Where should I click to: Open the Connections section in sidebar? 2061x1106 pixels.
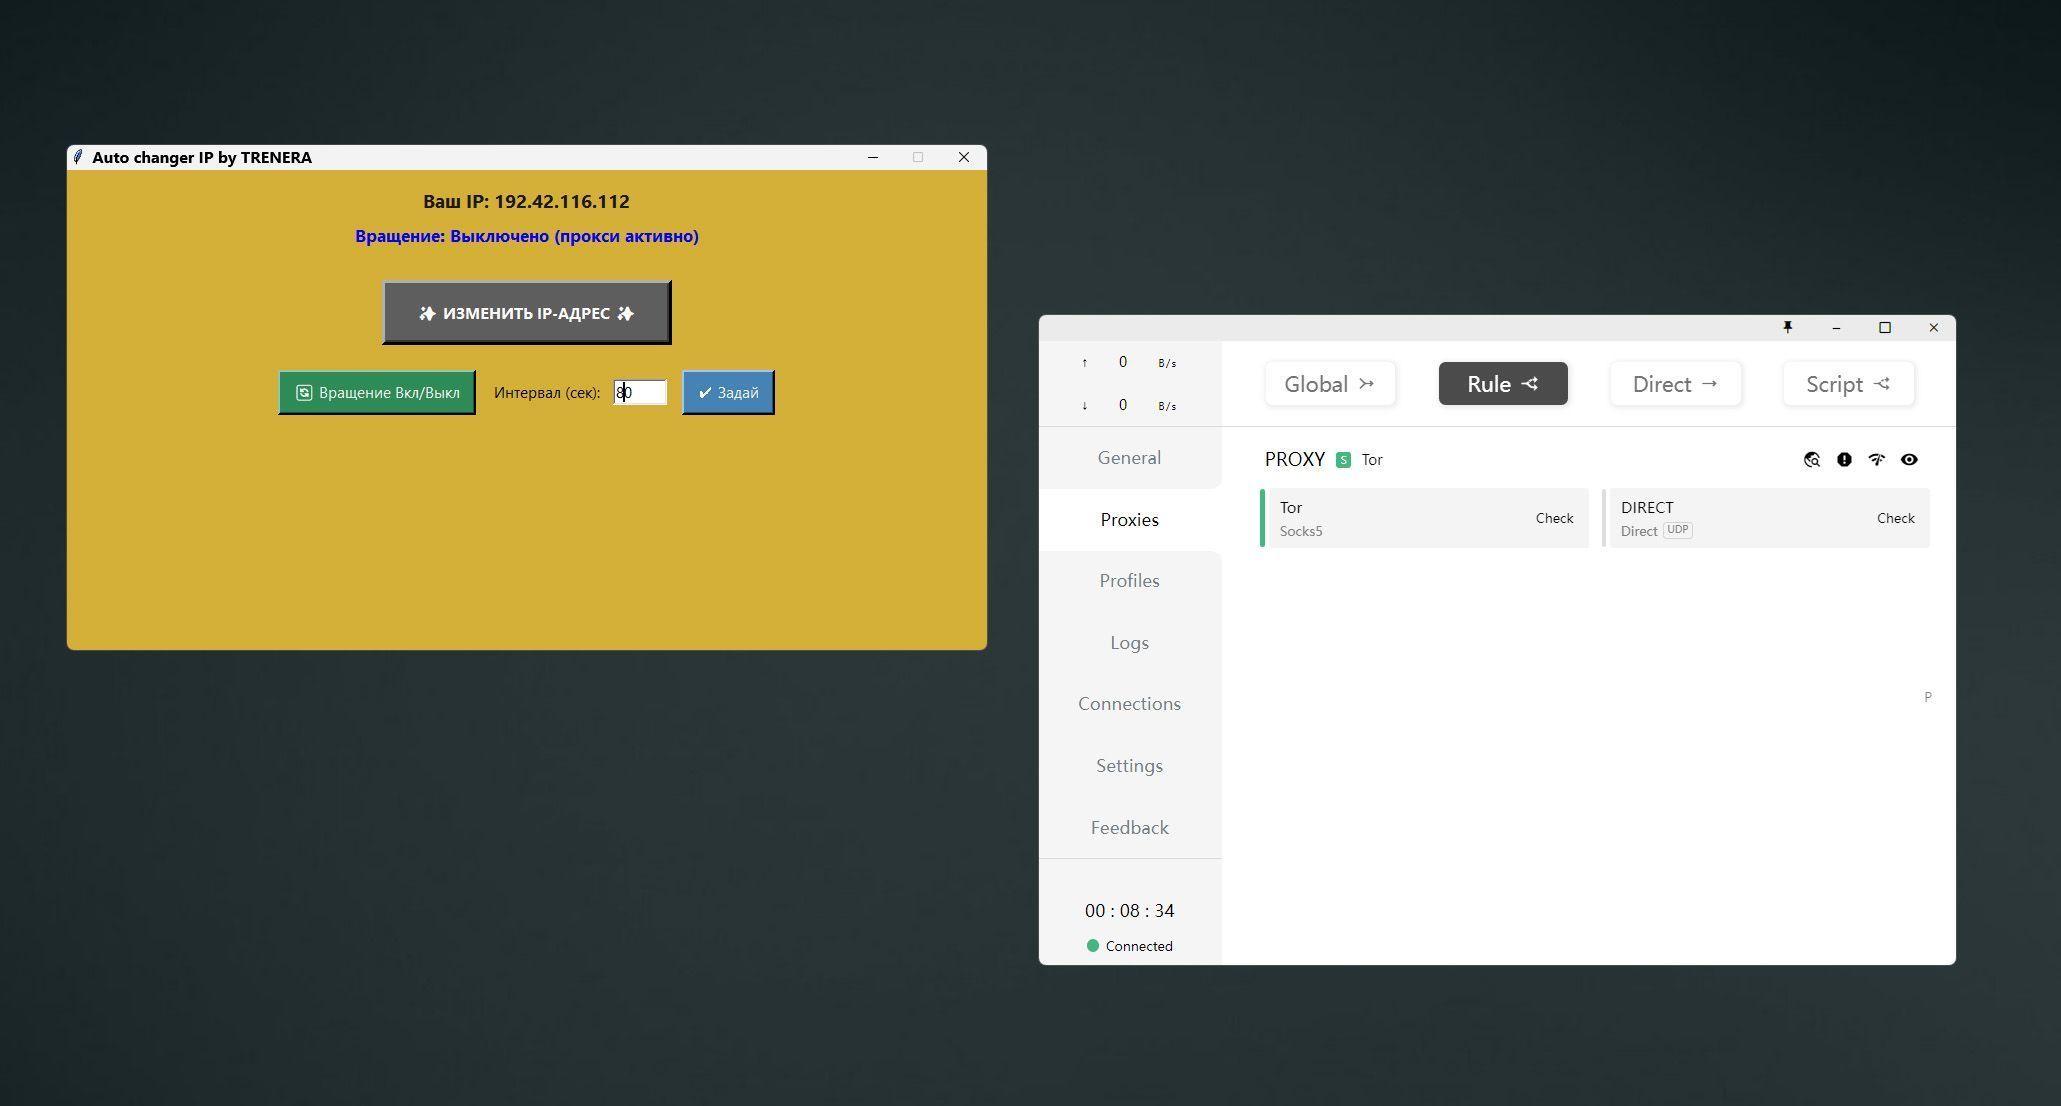[1130, 704]
